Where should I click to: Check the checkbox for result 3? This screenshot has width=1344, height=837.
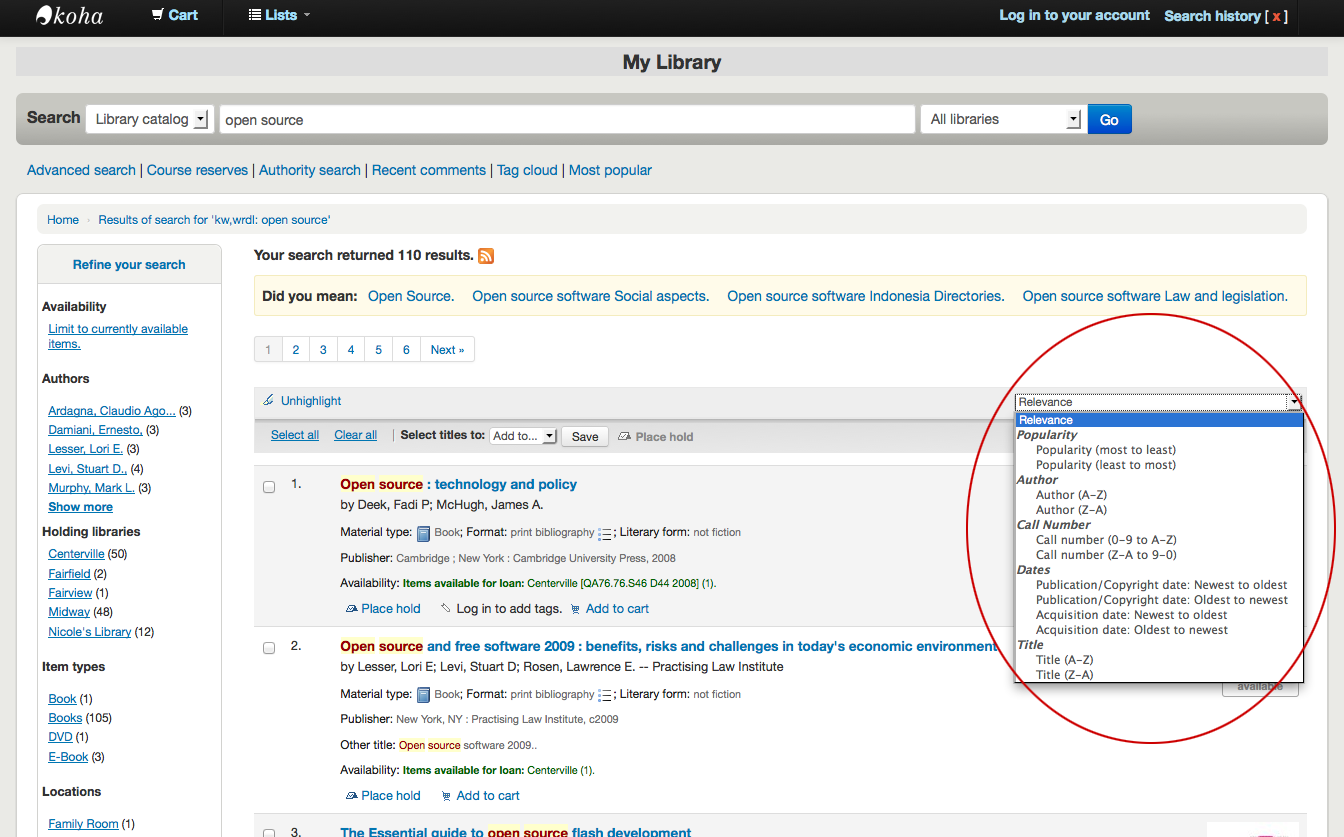pyautogui.click(x=268, y=832)
